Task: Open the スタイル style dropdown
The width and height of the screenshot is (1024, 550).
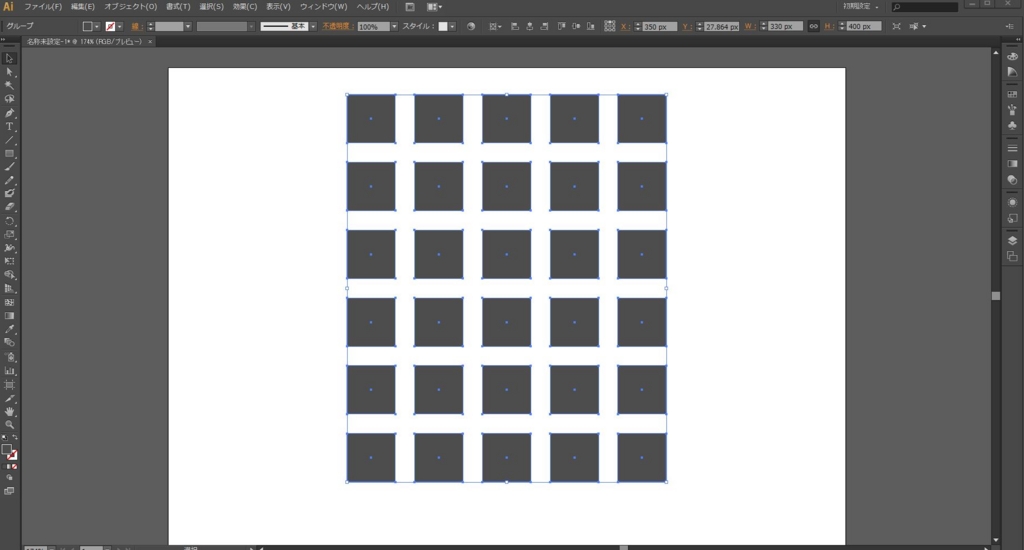Action: 452,27
